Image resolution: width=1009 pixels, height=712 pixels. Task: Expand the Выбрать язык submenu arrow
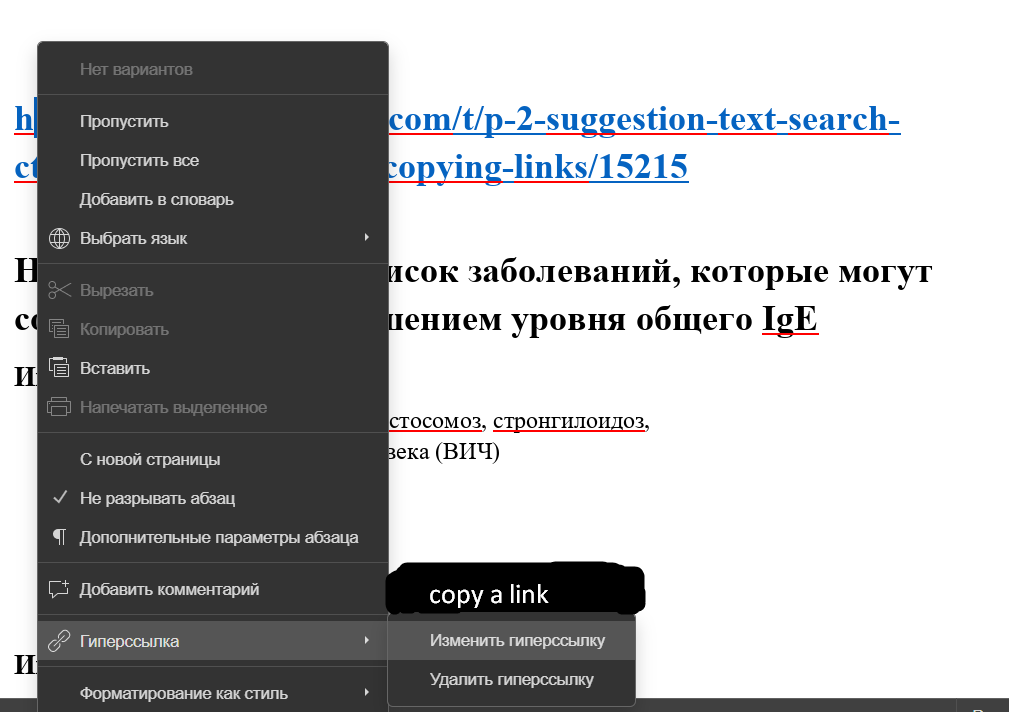point(367,238)
